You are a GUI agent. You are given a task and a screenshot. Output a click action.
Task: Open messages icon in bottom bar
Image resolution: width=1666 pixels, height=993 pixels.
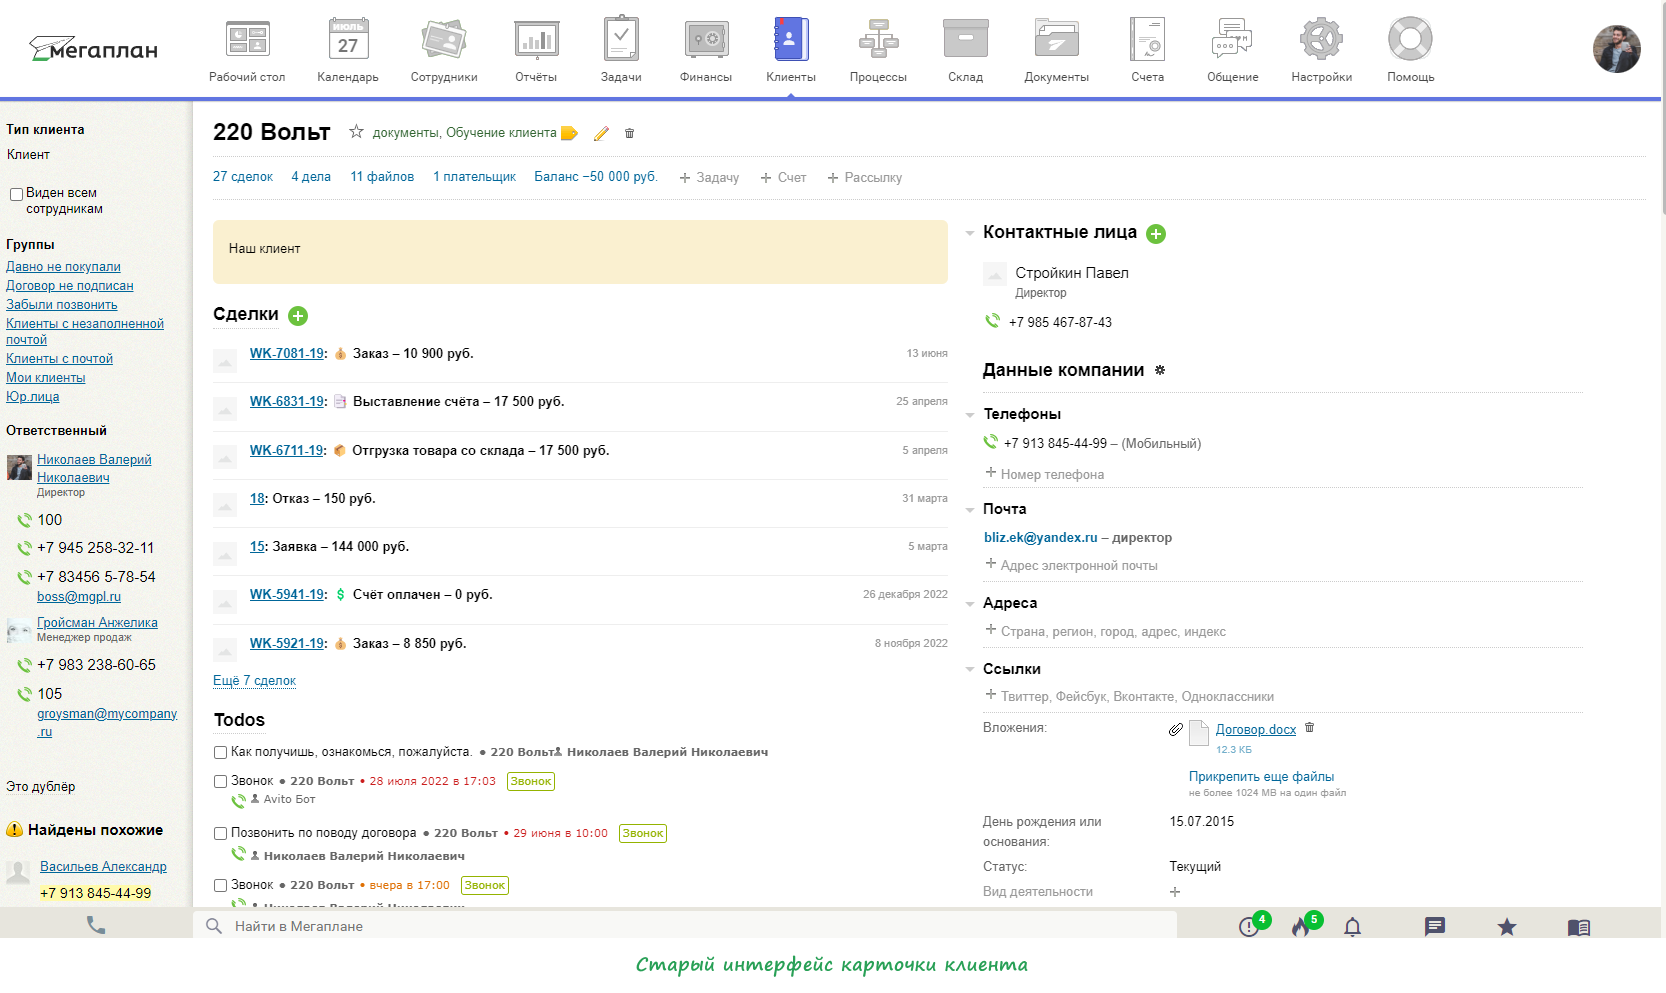click(x=1435, y=927)
